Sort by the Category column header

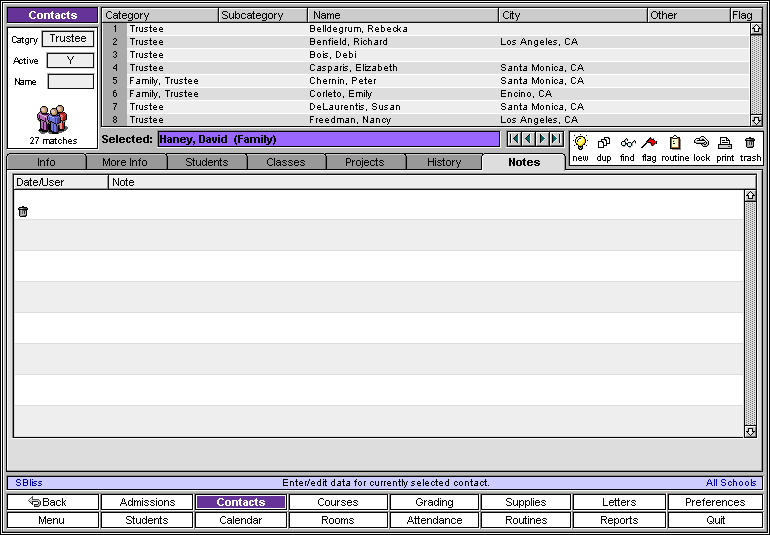click(160, 15)
